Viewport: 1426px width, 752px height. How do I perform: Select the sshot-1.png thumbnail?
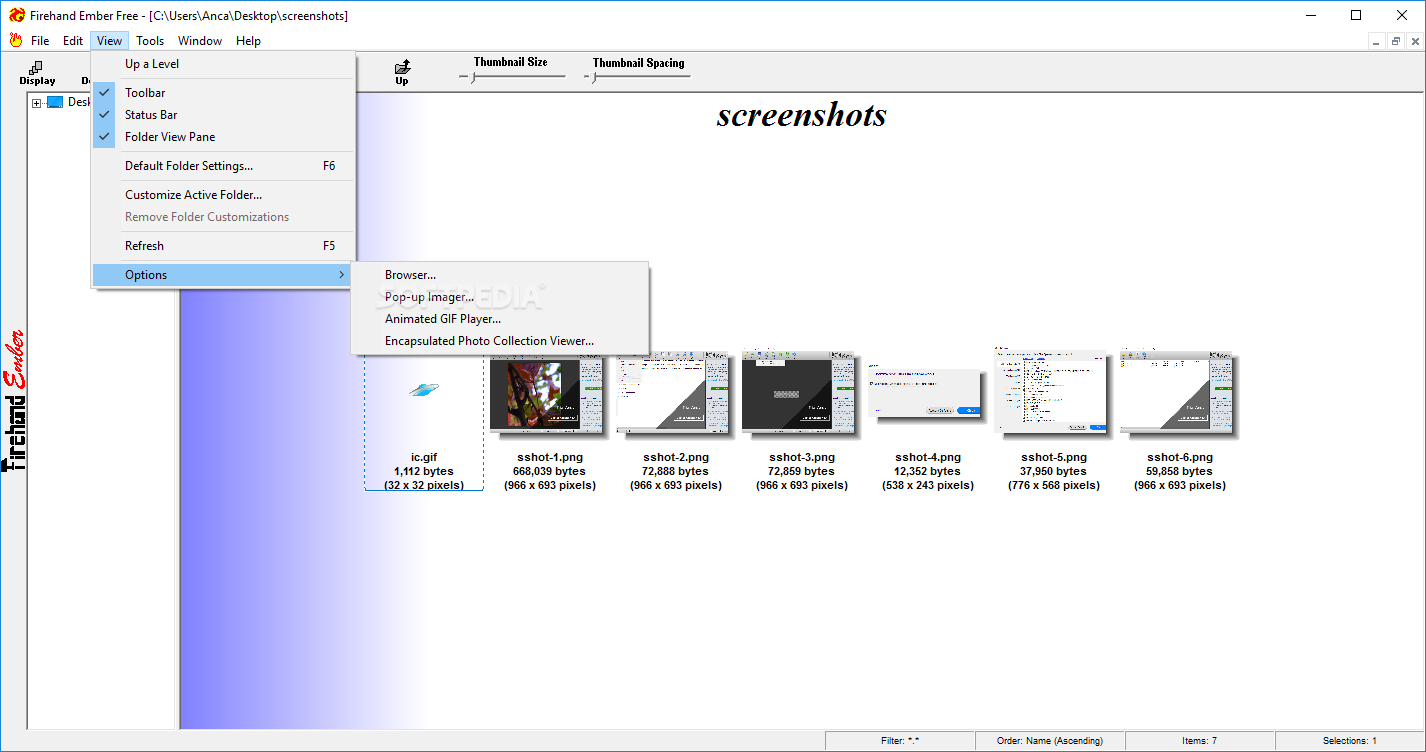pyautogui.click(x=549, y=395)
